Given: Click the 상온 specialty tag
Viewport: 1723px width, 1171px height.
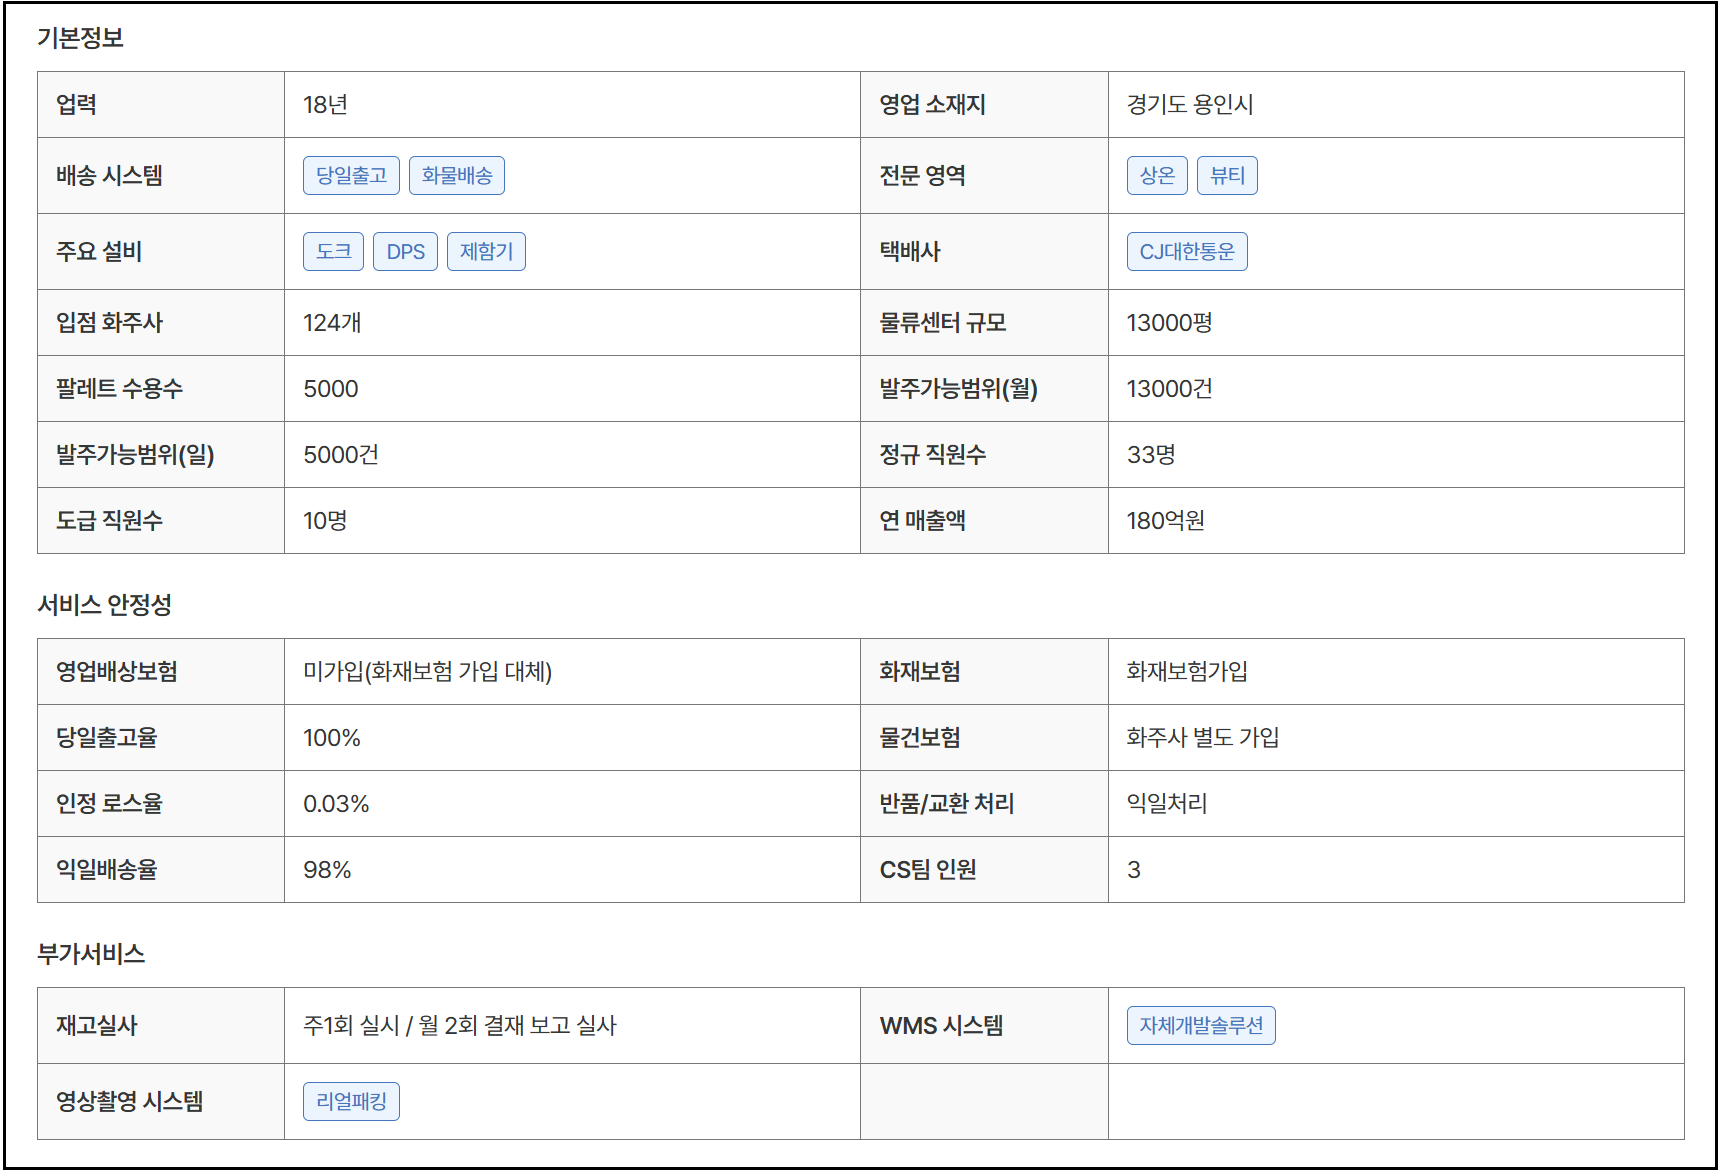Looking at the screenshot, I should 1156,176.
